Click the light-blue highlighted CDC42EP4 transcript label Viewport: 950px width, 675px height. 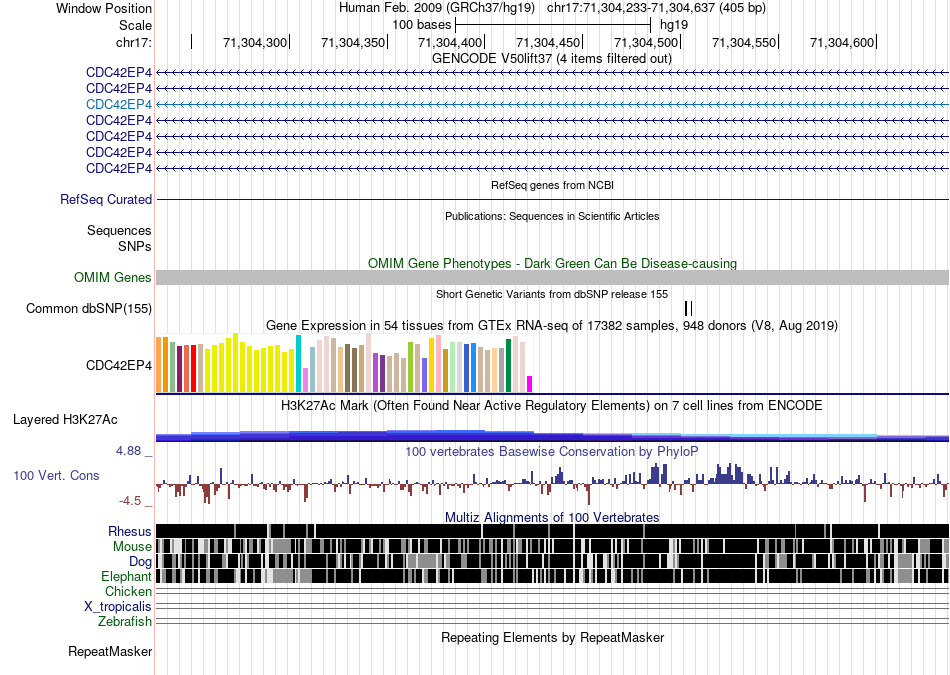(x=119, y=104)
